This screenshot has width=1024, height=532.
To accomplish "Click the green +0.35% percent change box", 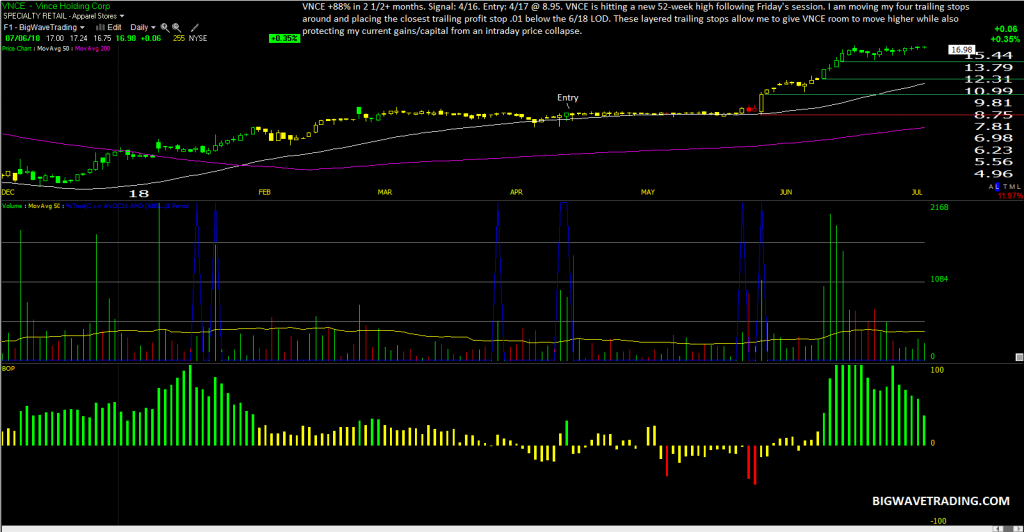I will pos(284,39).
